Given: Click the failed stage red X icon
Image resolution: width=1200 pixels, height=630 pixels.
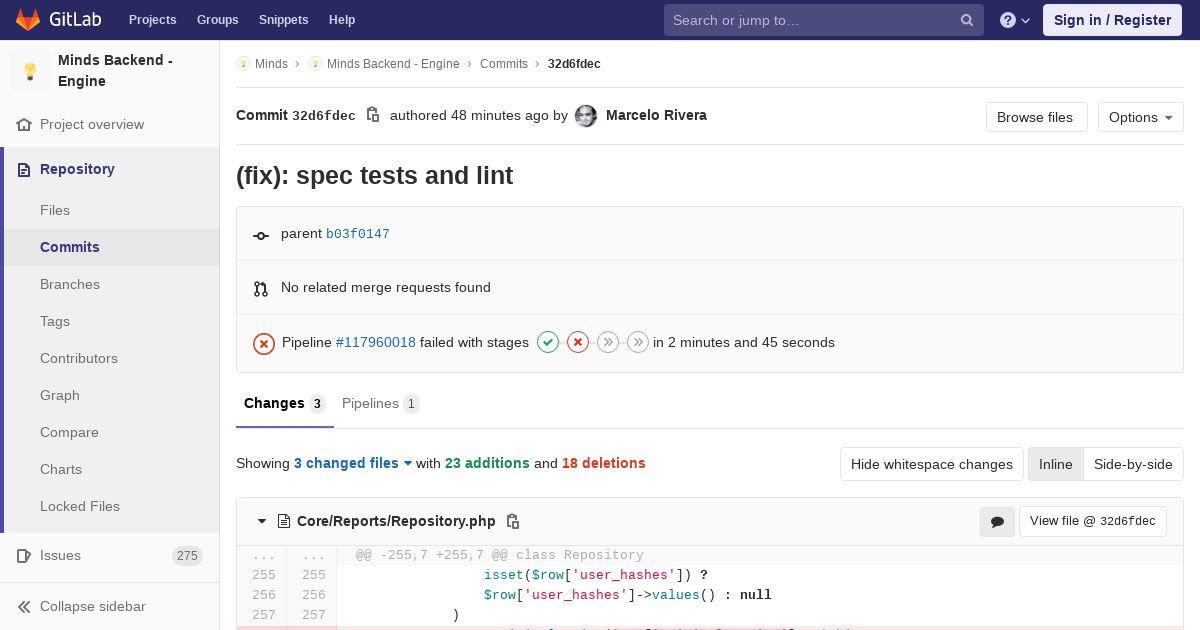Looking at the screenshot, I should (578, 343).
